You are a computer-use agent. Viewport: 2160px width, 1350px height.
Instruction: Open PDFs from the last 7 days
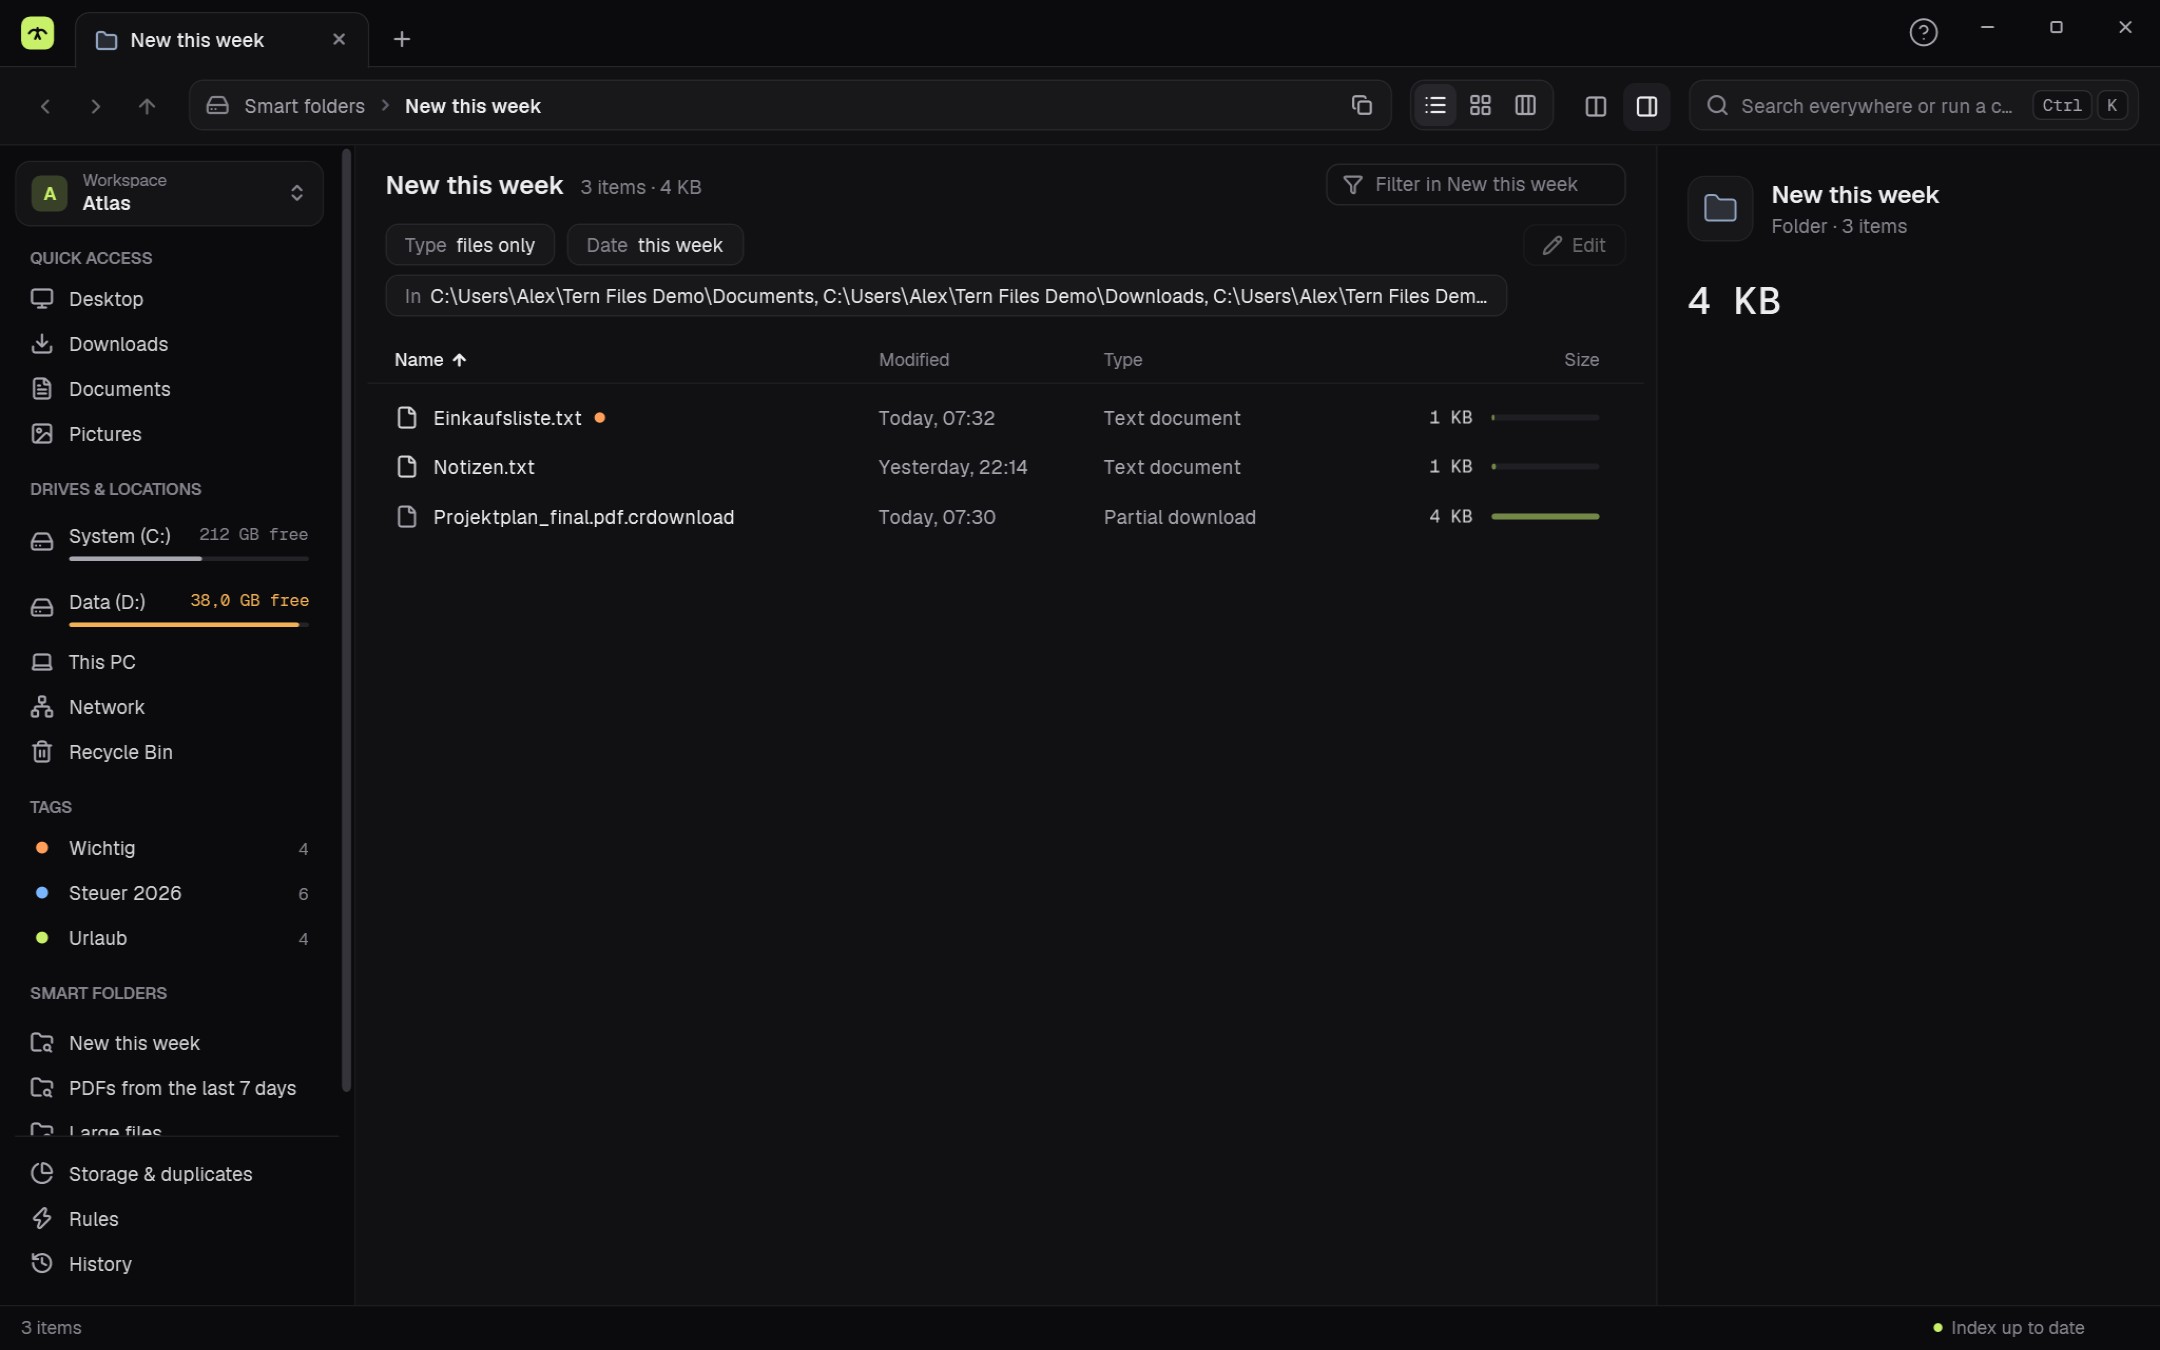click(x=169, y=1088)
